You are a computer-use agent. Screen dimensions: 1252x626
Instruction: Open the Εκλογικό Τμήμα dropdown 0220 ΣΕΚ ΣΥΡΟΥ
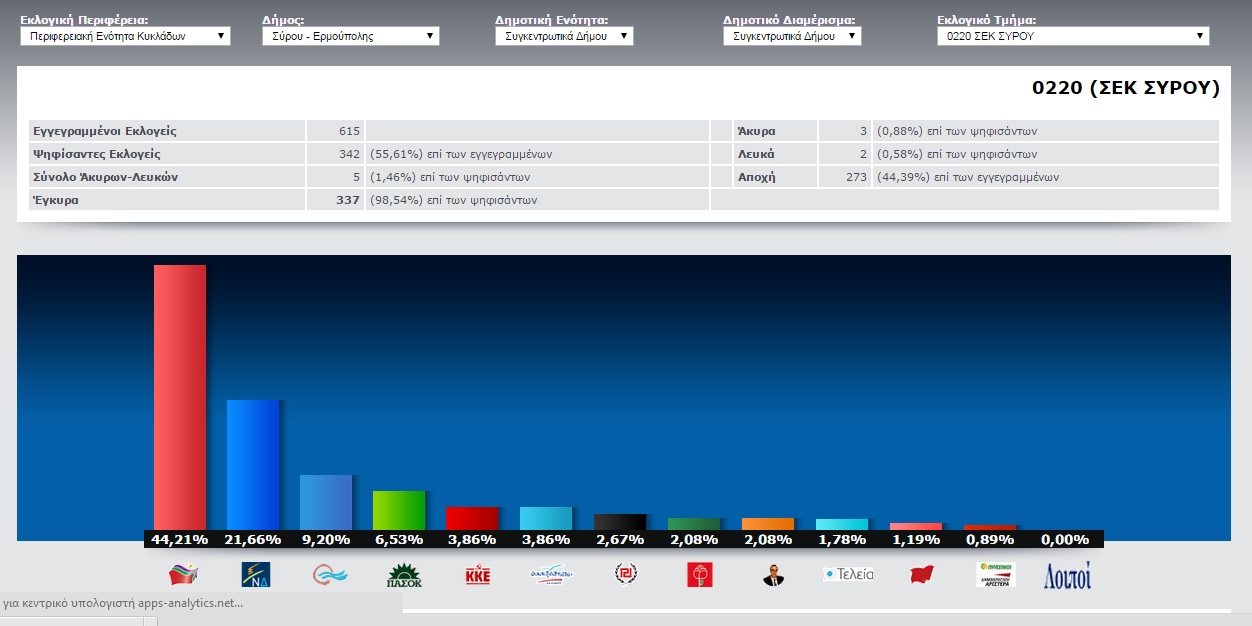[x=1072, y=36]
